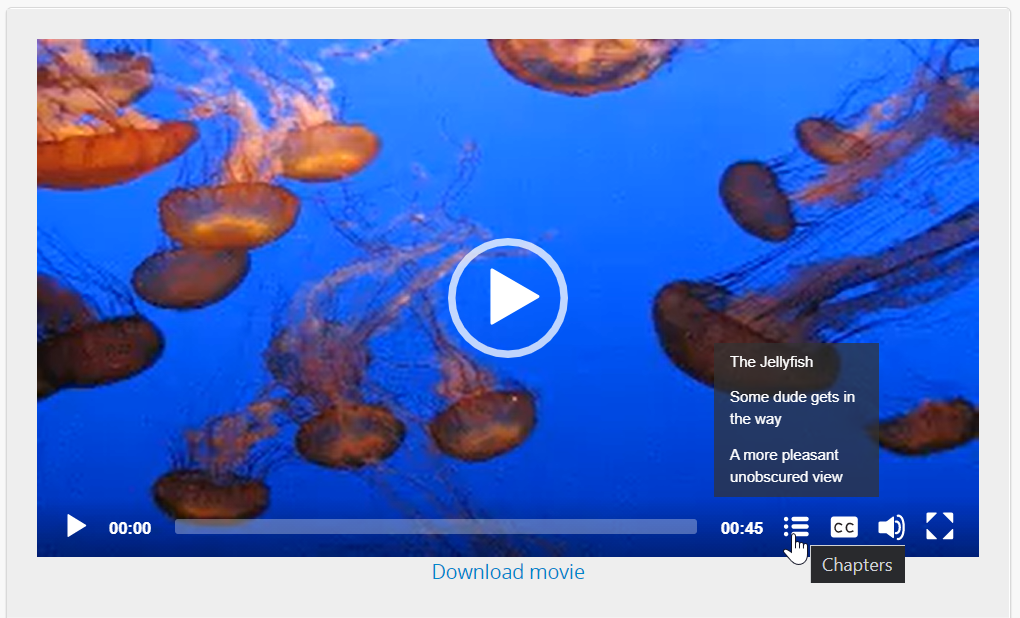Open the Chapters list icon
Screen dimensions: 1020x618
(x=796, y=527)
